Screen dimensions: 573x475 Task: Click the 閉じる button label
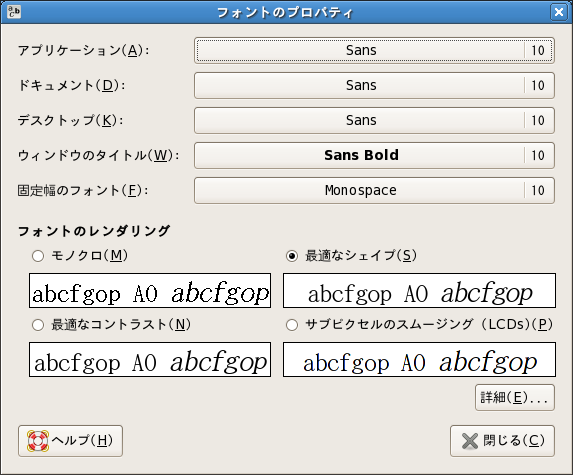(514, 441)
